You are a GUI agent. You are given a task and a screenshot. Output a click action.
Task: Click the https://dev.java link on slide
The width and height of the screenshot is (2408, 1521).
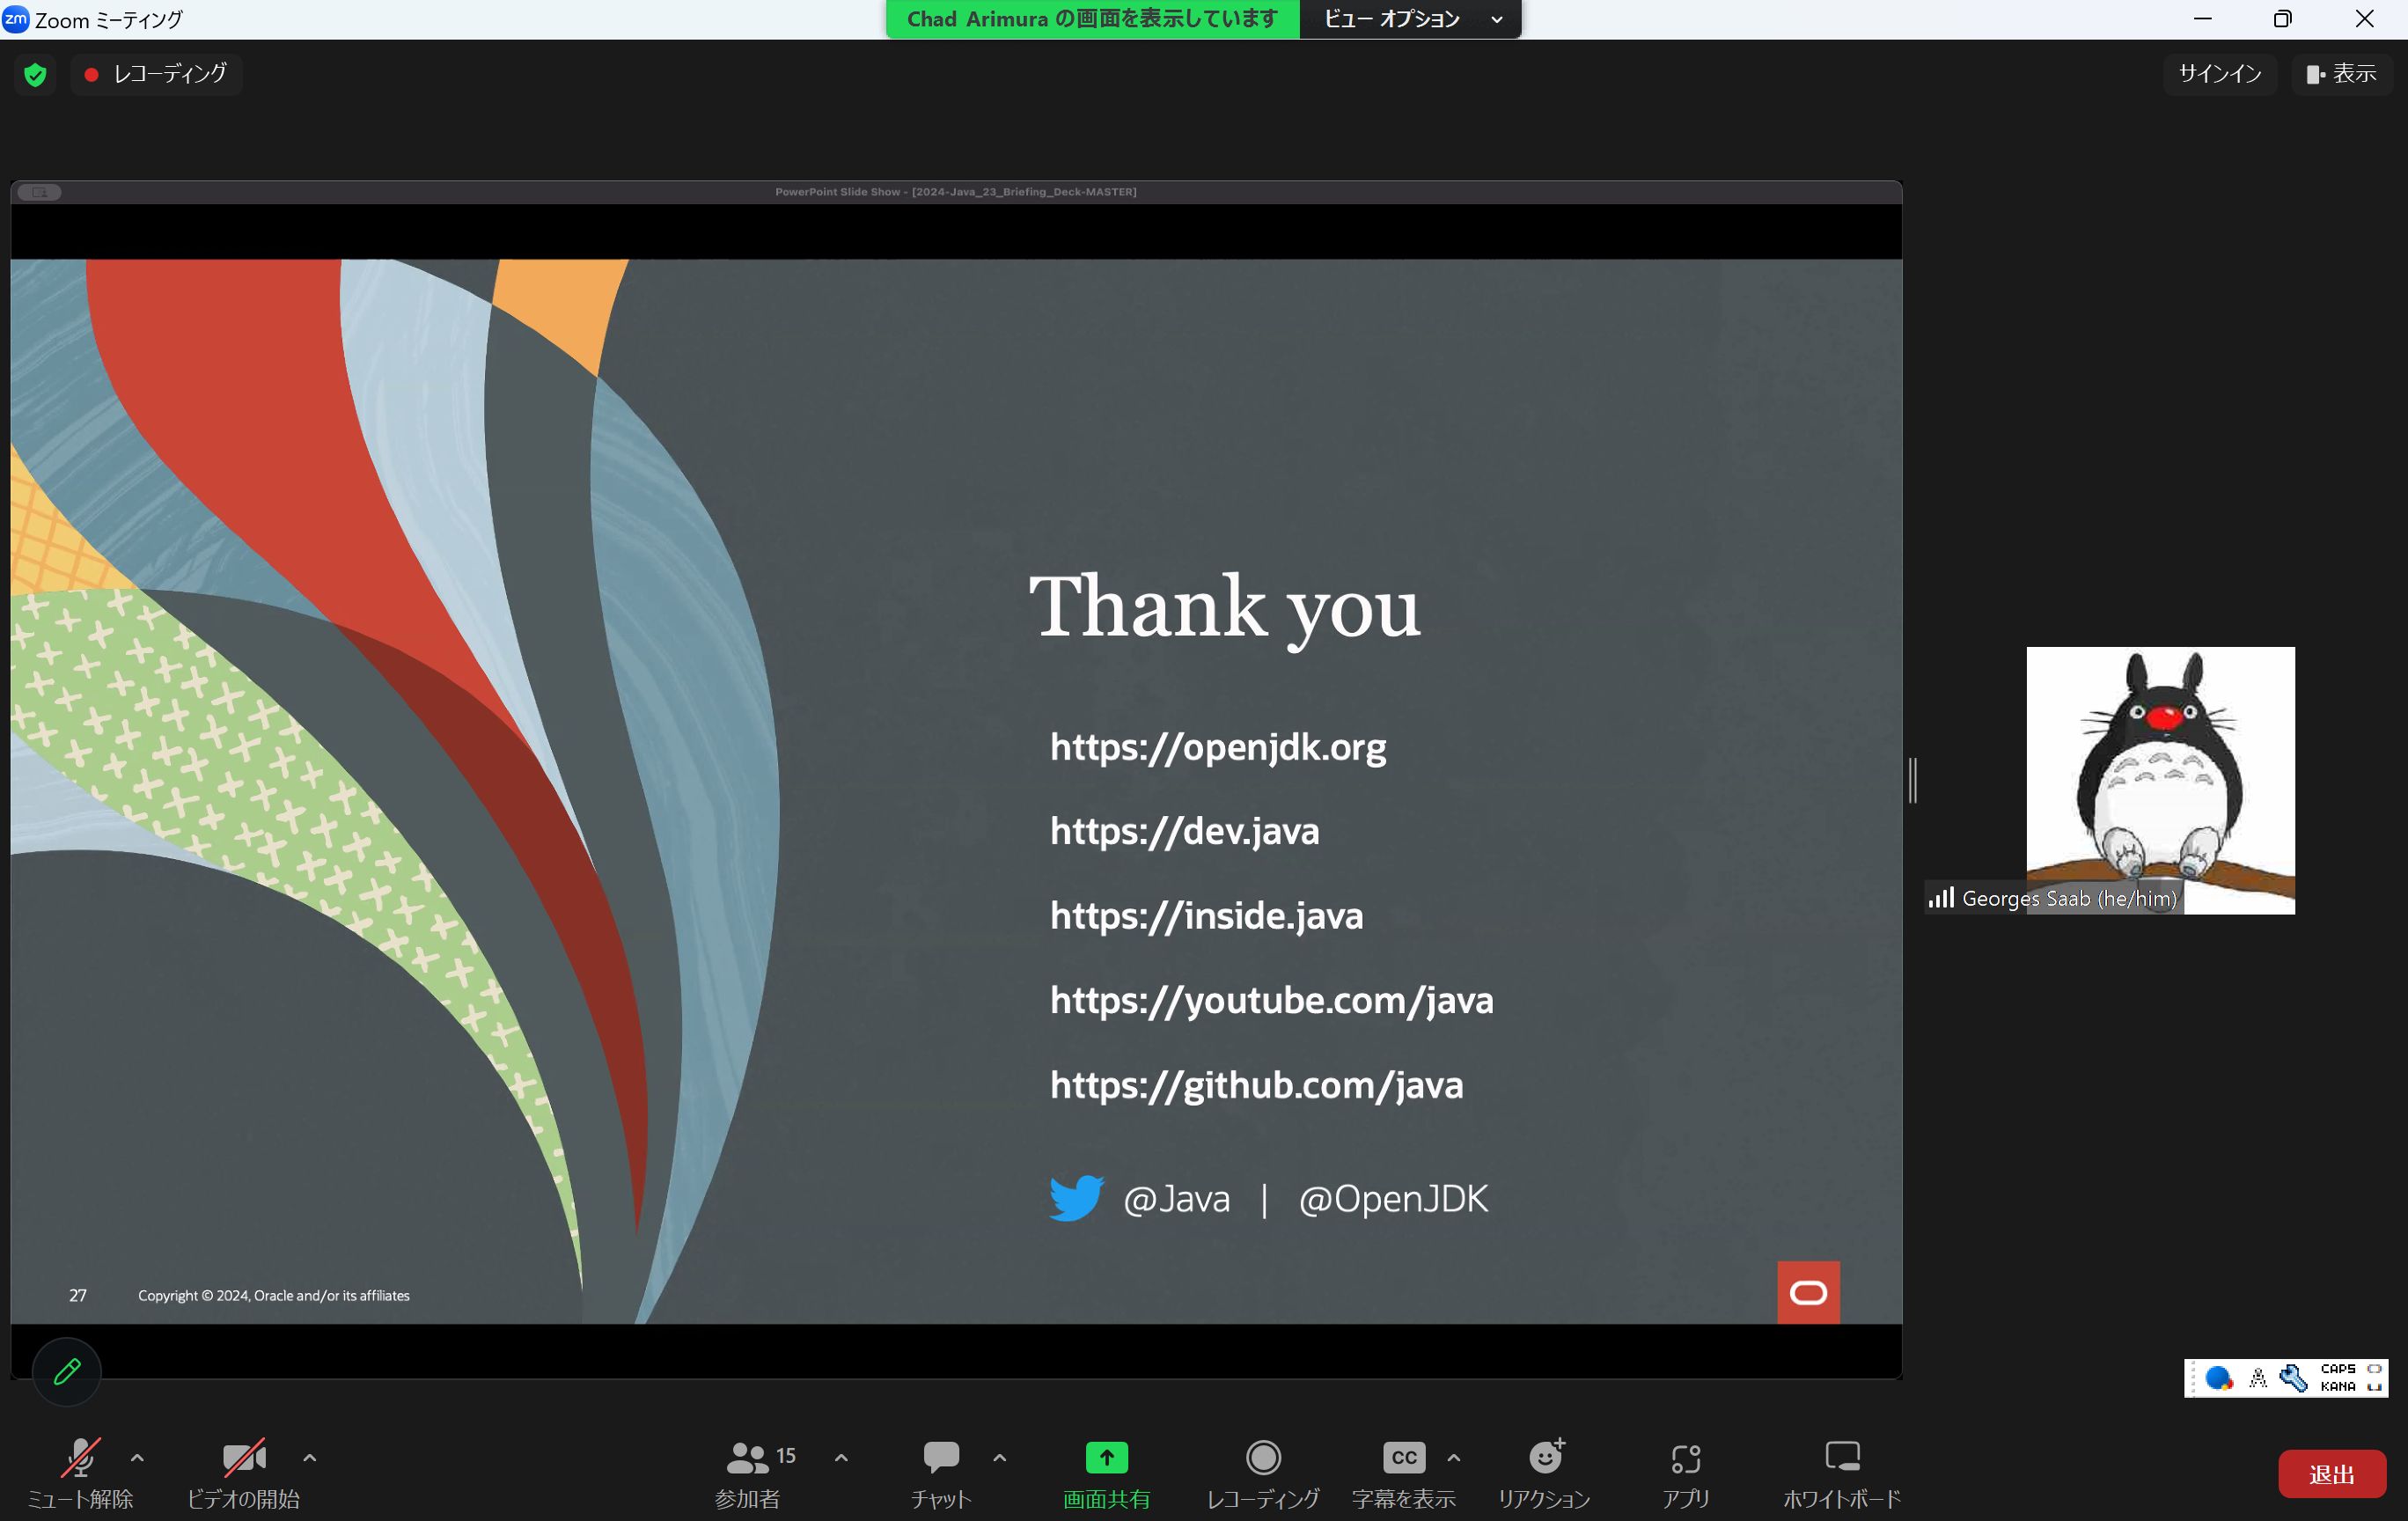point(1184,831)
